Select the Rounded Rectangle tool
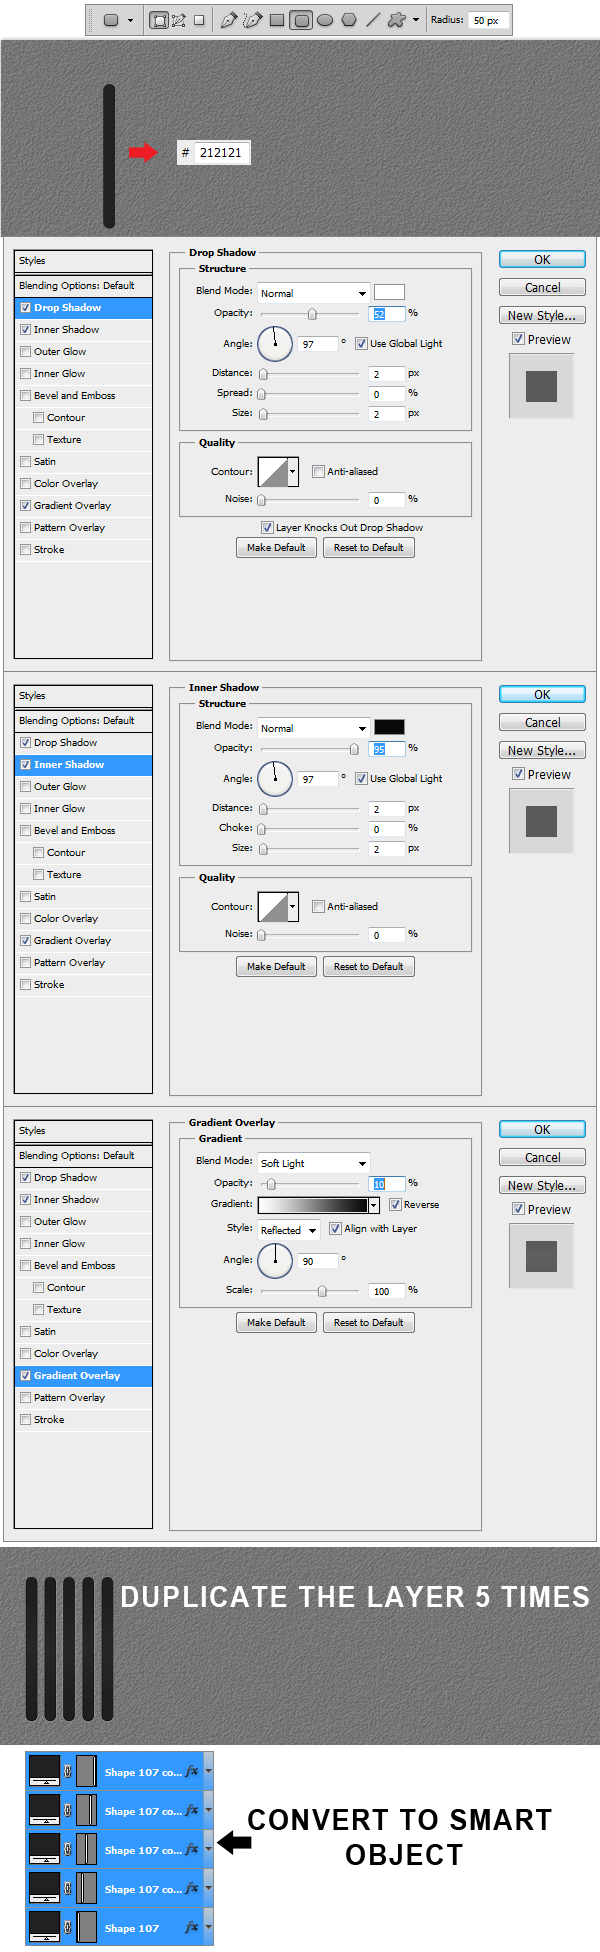 [x=301, y=20]
